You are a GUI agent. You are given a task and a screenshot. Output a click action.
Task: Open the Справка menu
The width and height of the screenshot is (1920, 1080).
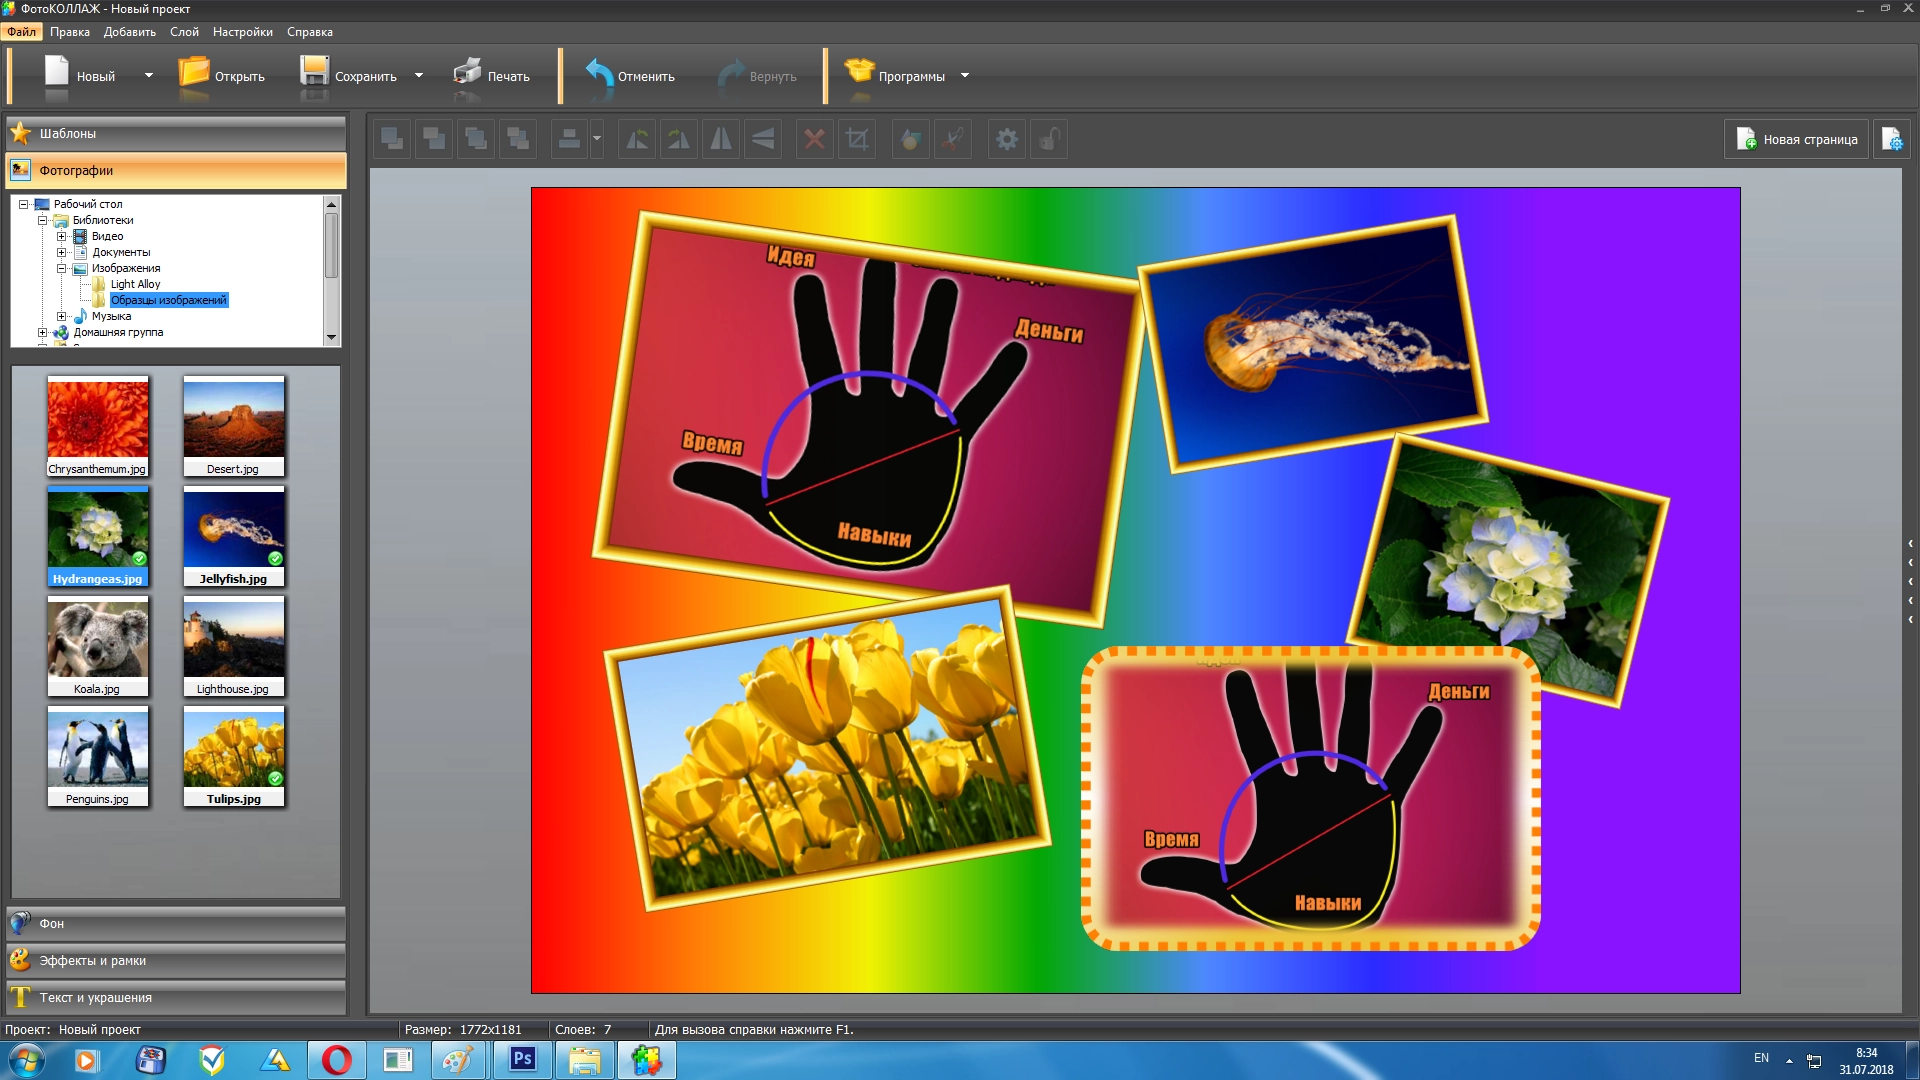[x=310, y=32]
